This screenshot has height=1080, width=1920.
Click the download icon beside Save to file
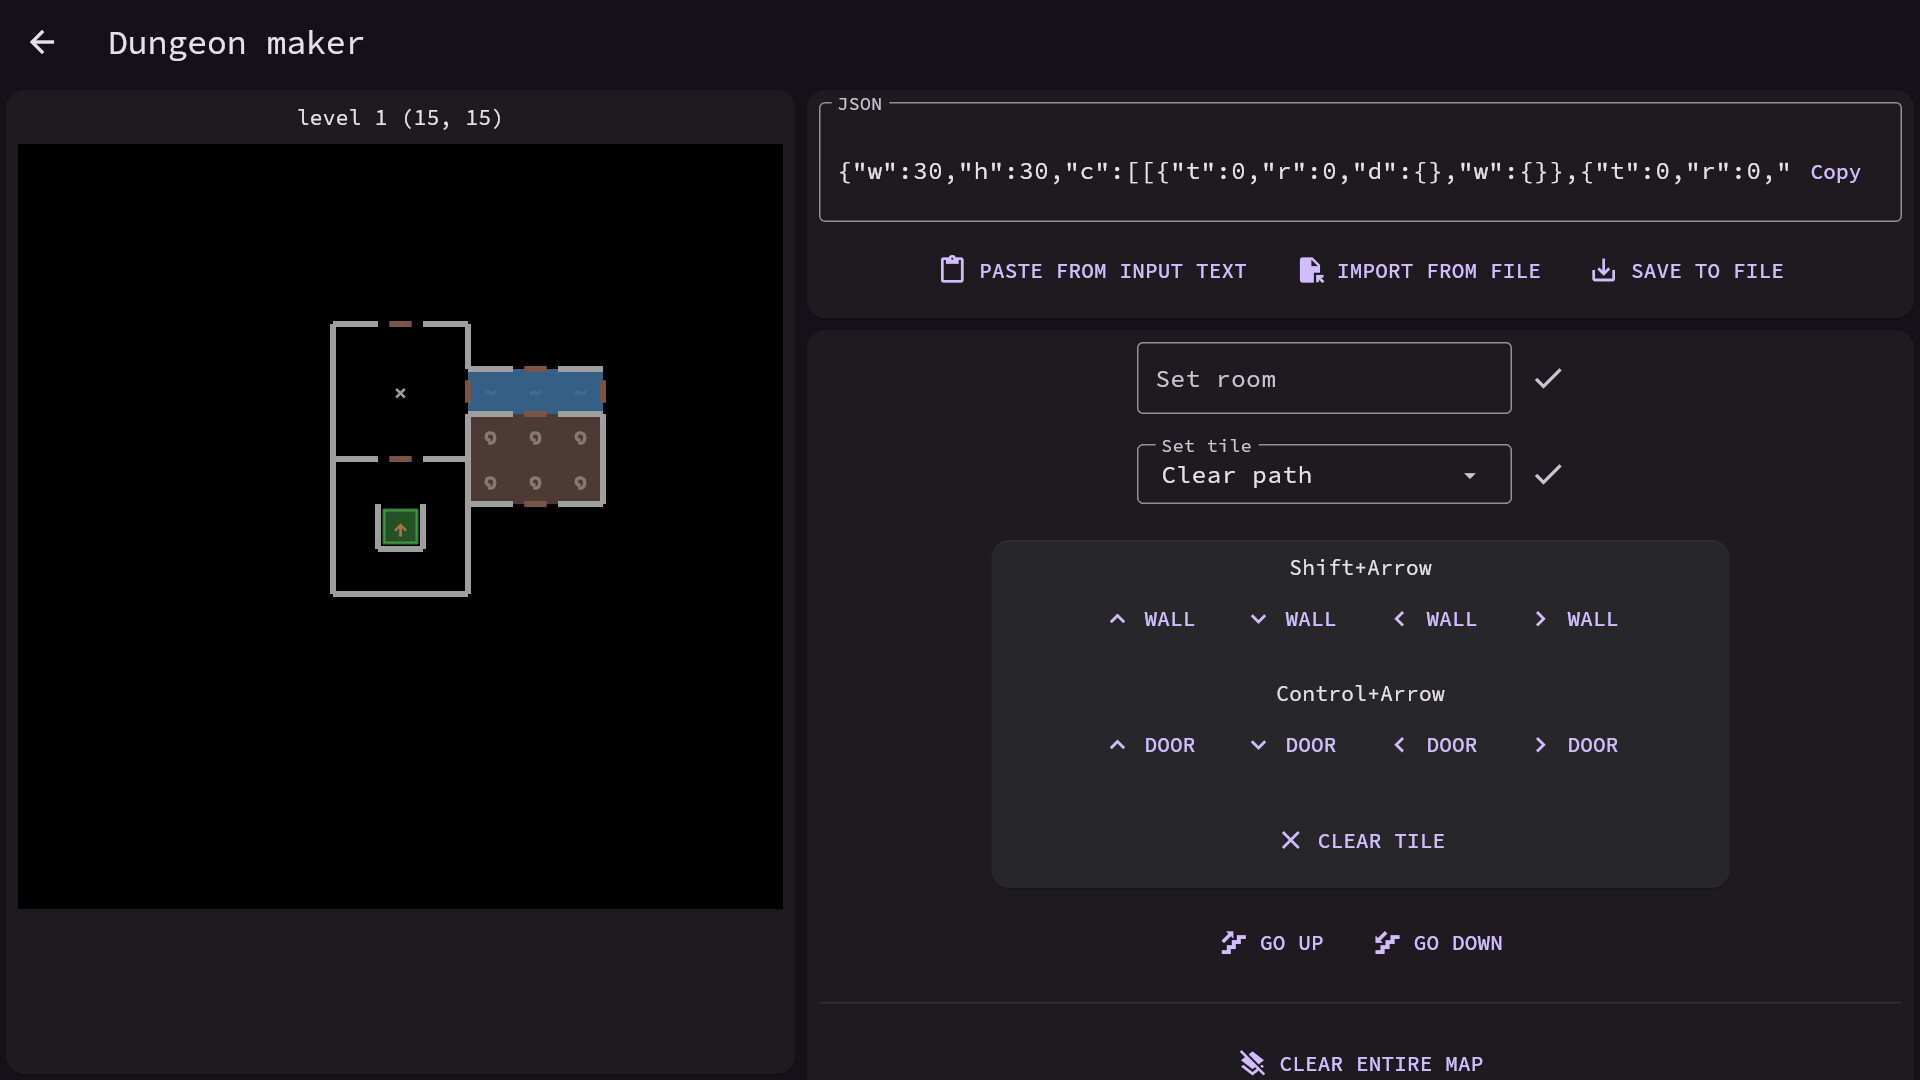pyautogui.click(x=1603, y=270)
